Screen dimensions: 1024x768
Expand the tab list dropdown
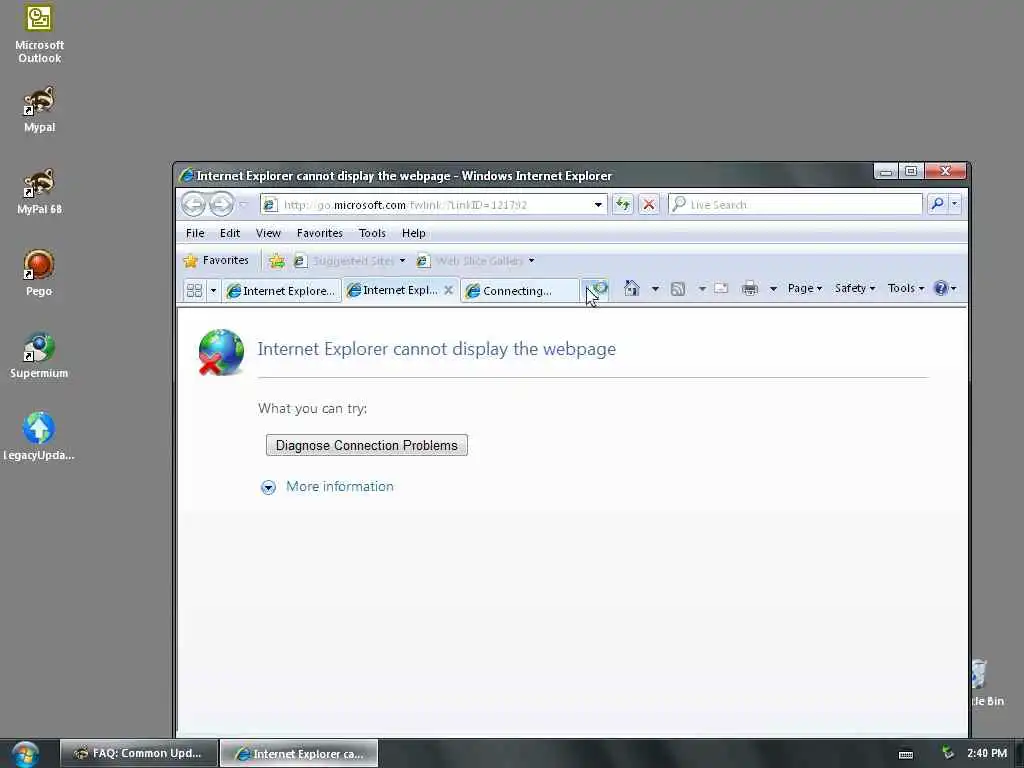[213, 291]
